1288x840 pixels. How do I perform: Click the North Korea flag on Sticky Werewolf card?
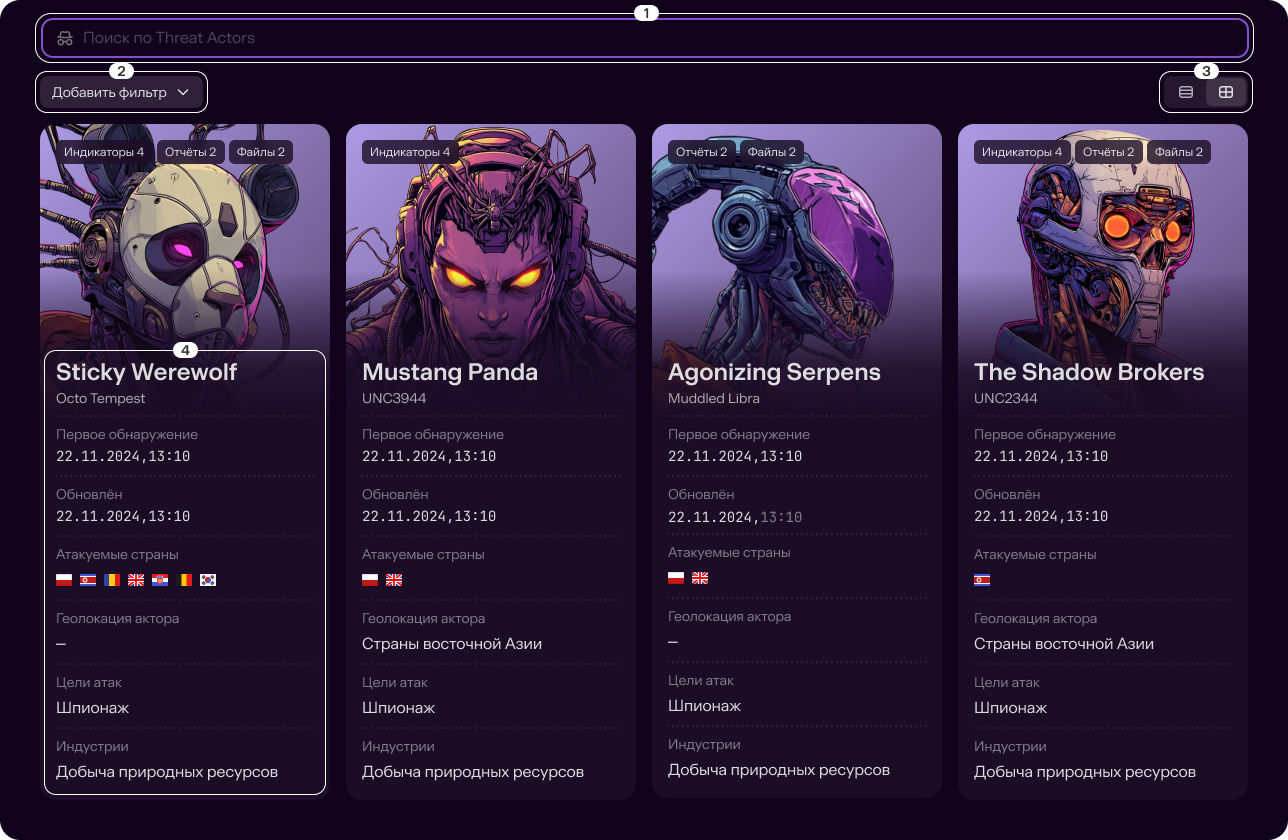click(x=88, y=580)
